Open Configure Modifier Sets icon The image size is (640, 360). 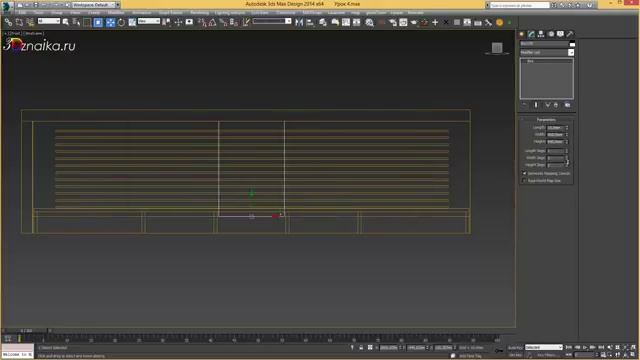tap(567, 105)
